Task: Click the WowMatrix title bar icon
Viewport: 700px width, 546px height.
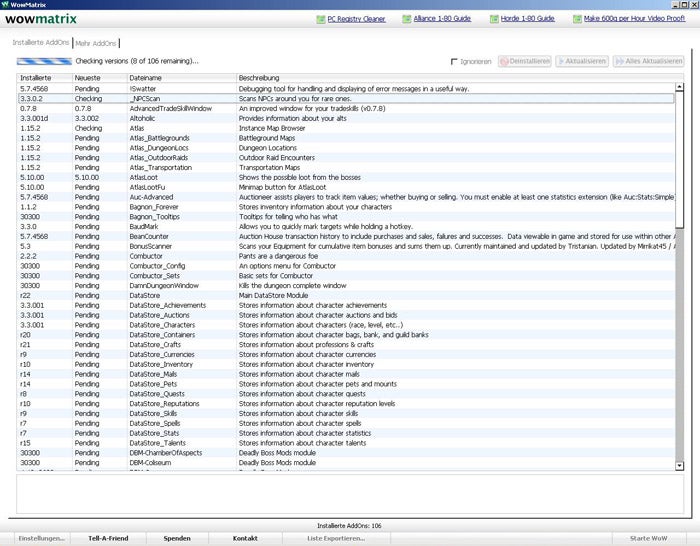Action: tap(5, 4)
